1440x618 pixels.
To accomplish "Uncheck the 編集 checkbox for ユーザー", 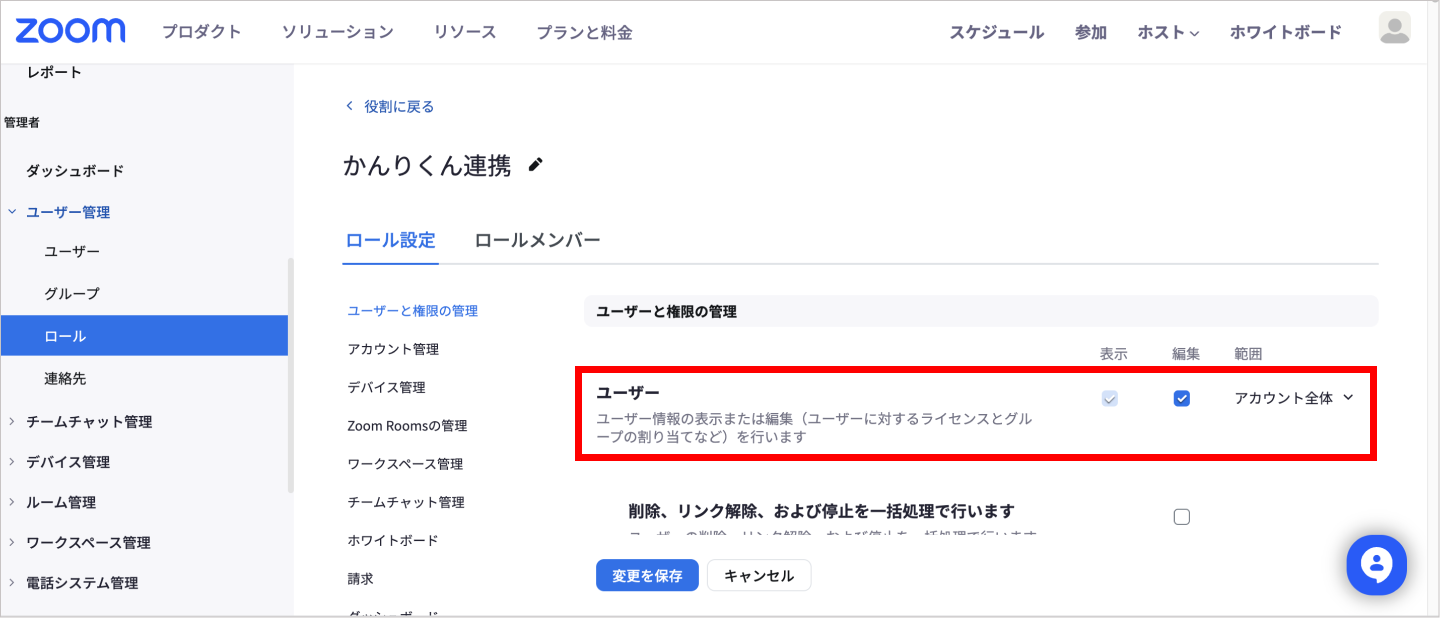I will pyautogui.click(x=1181, y=398).
